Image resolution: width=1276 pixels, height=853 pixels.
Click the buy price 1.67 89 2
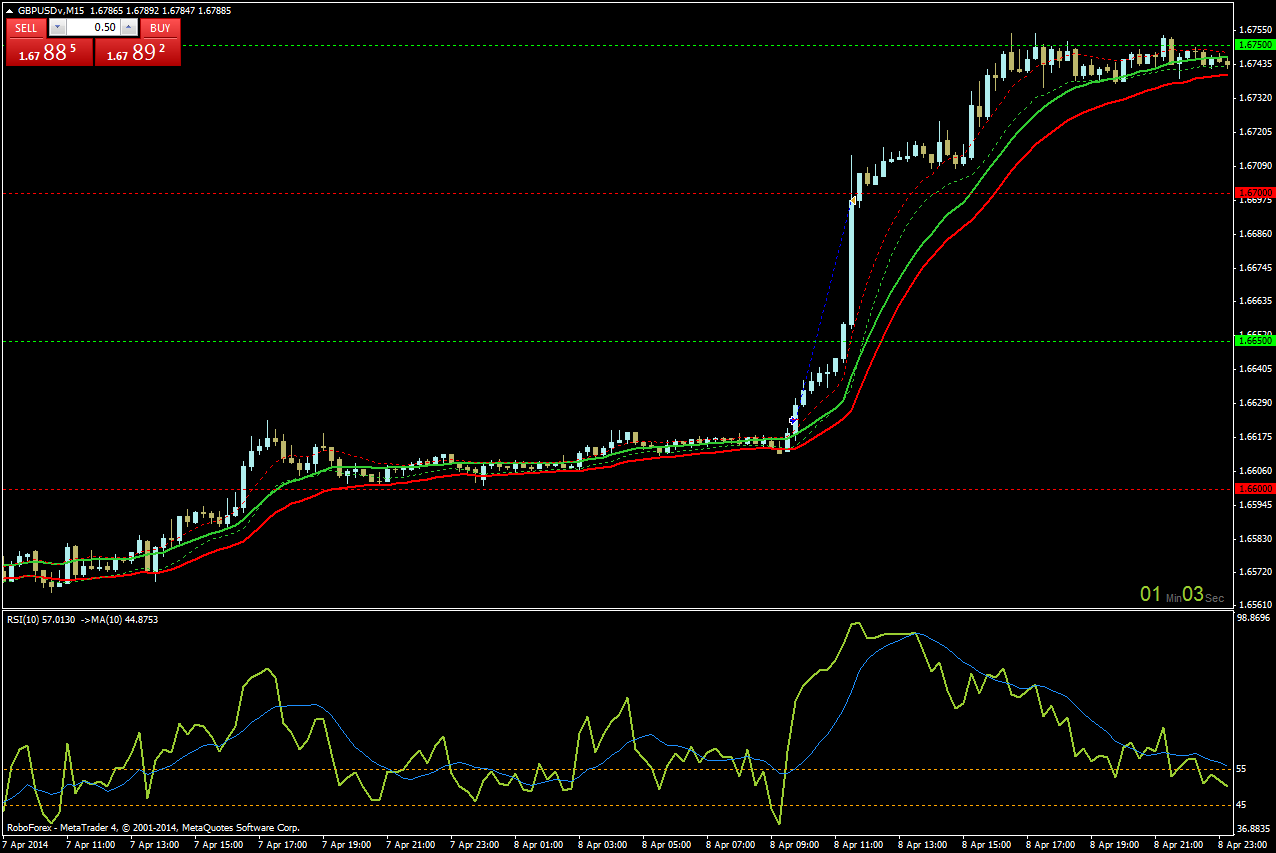(x=138, y=53)
